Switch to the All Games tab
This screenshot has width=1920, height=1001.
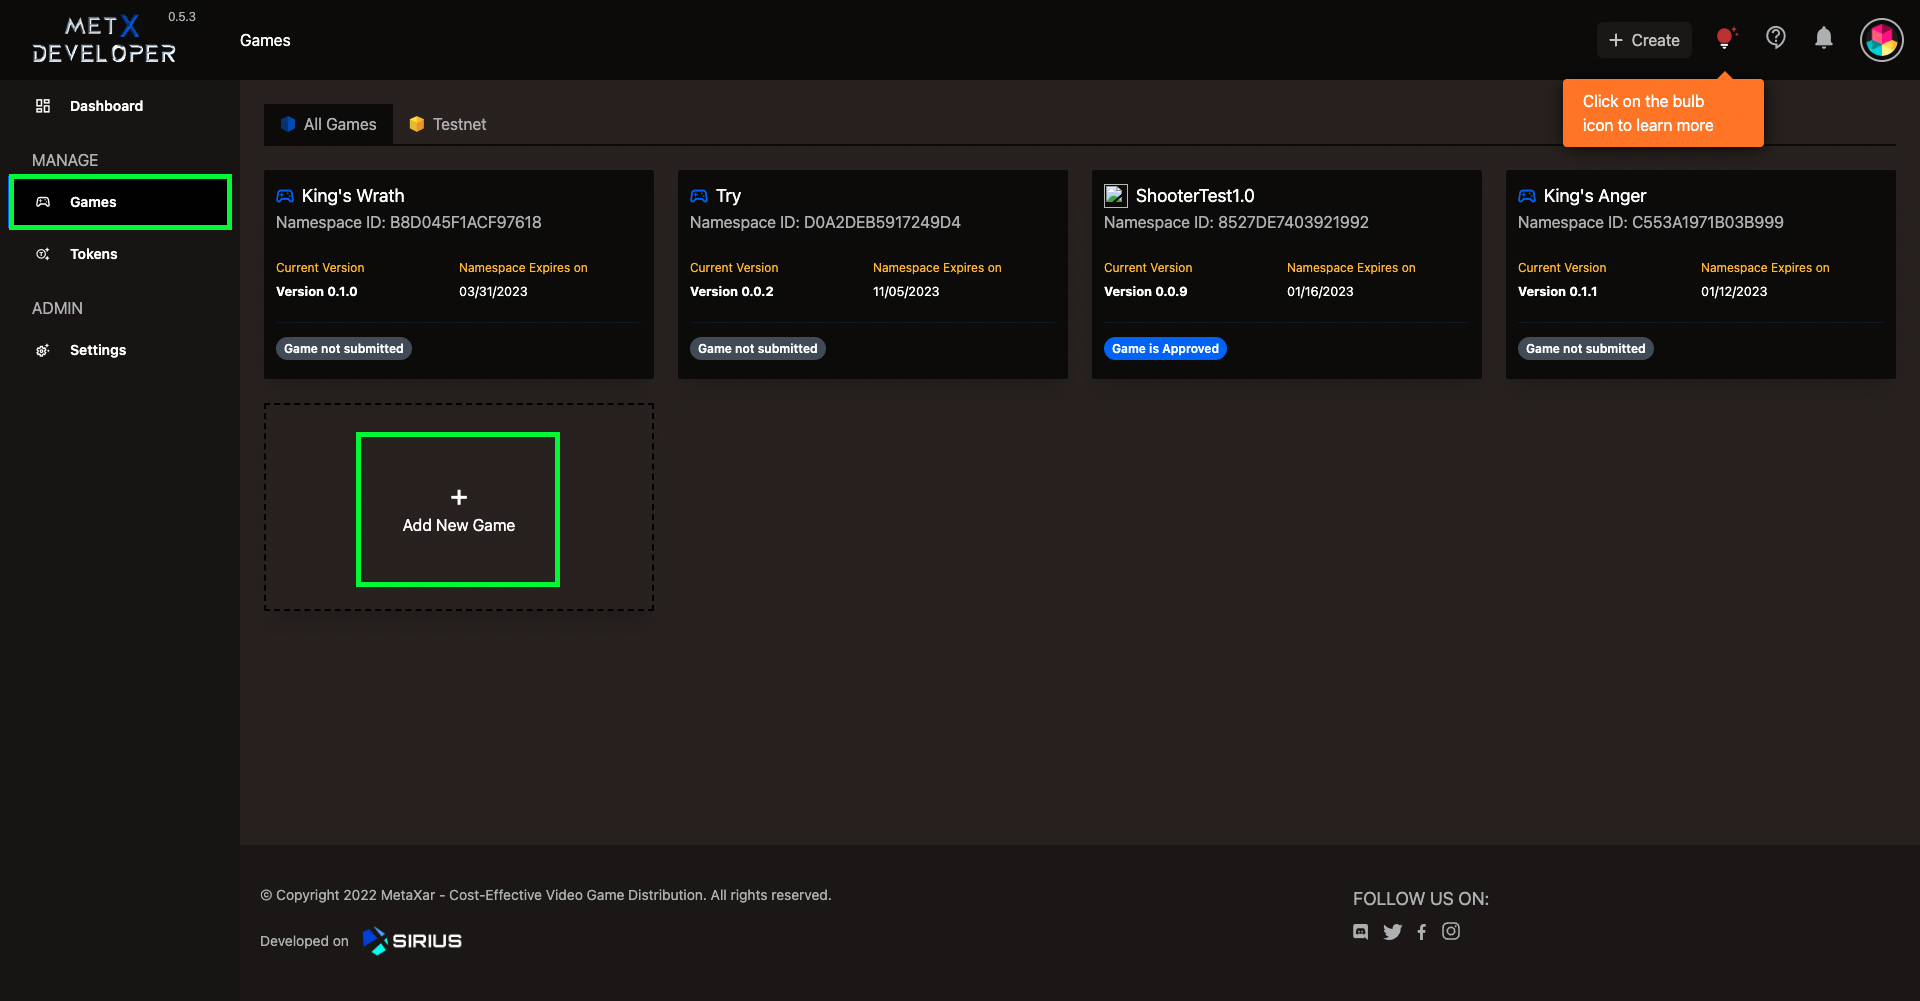(x=329, y=124)
